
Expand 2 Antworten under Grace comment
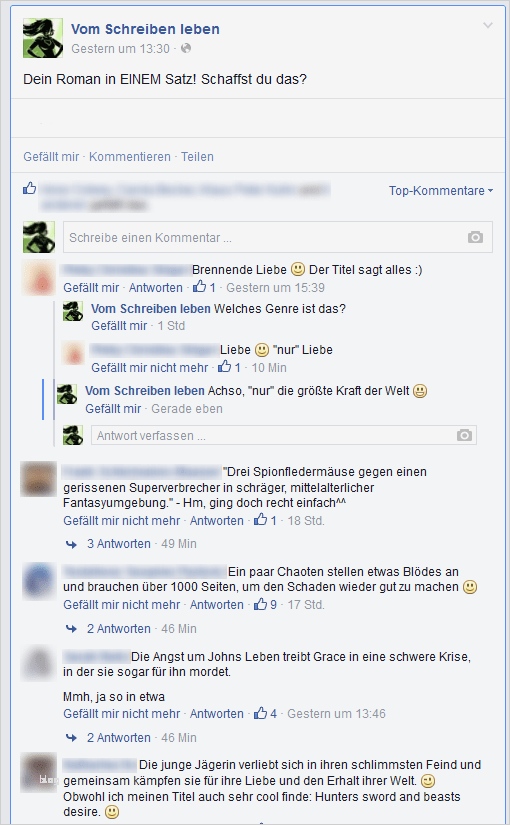coord(118,737)
